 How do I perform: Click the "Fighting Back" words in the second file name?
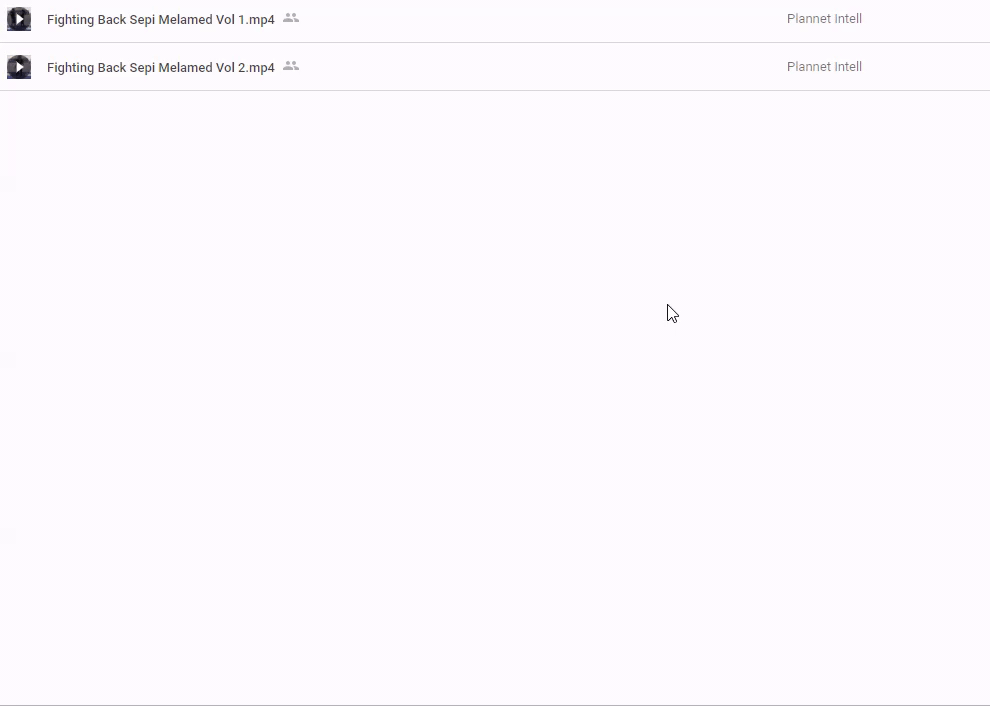86,68
